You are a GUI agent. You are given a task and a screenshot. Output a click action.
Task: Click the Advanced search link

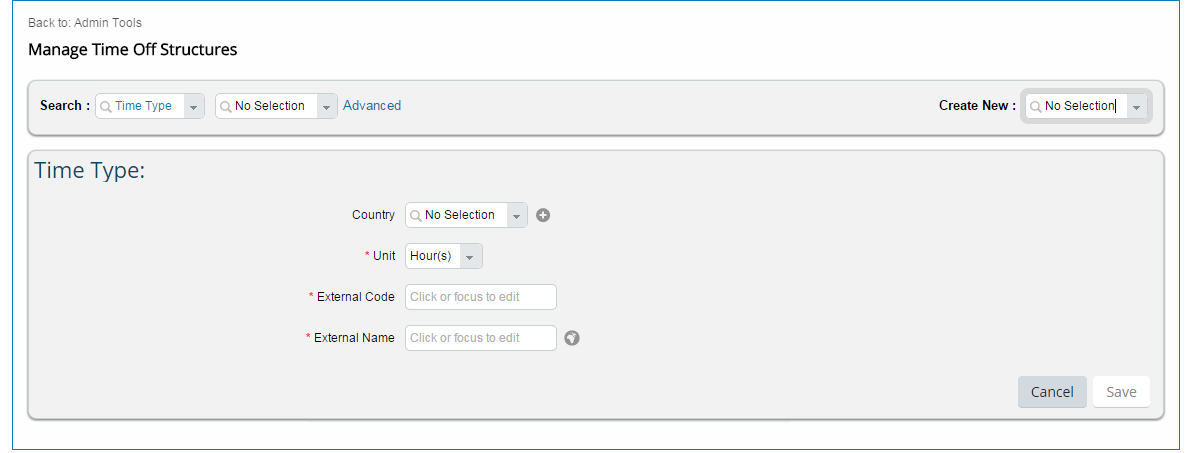(x=372, y=105)
